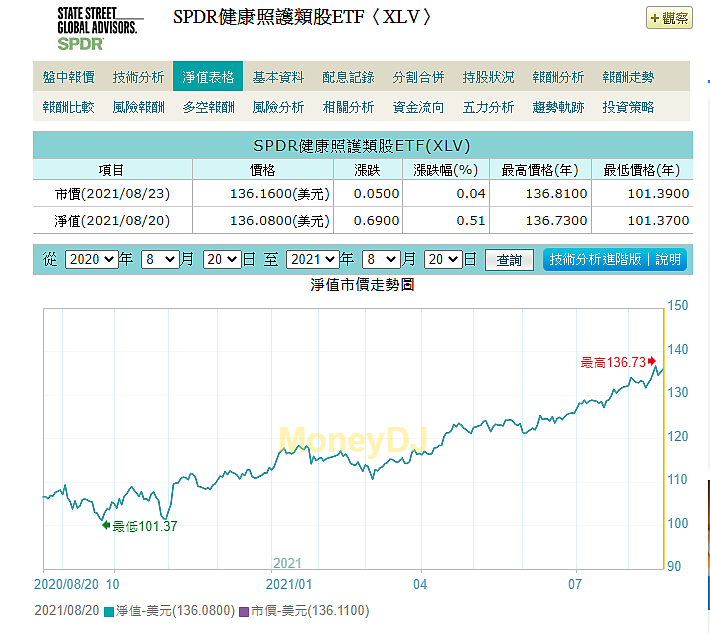Open the 持股狀況 tab
The height and width of the screenshot is (633, 710).
point(488,77)
